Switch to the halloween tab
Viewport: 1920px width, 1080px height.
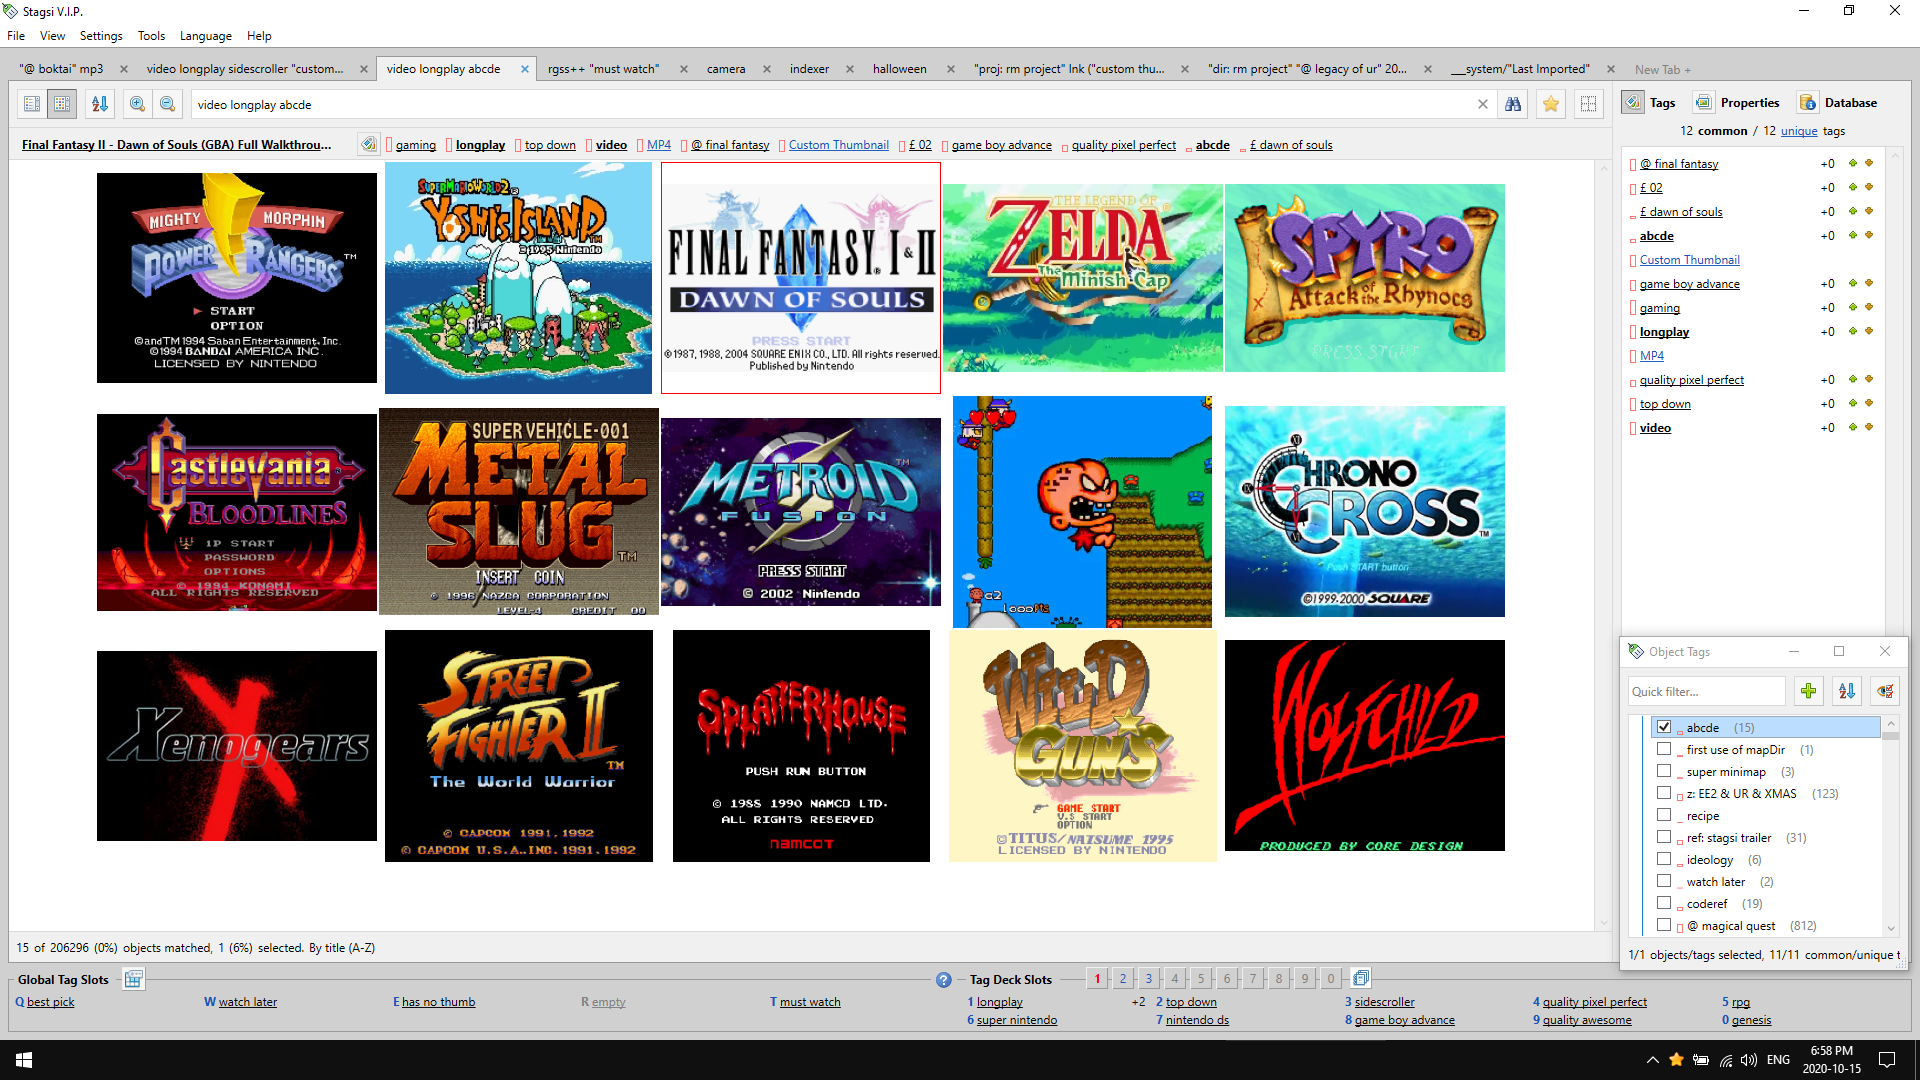click(x=900, y=69)
